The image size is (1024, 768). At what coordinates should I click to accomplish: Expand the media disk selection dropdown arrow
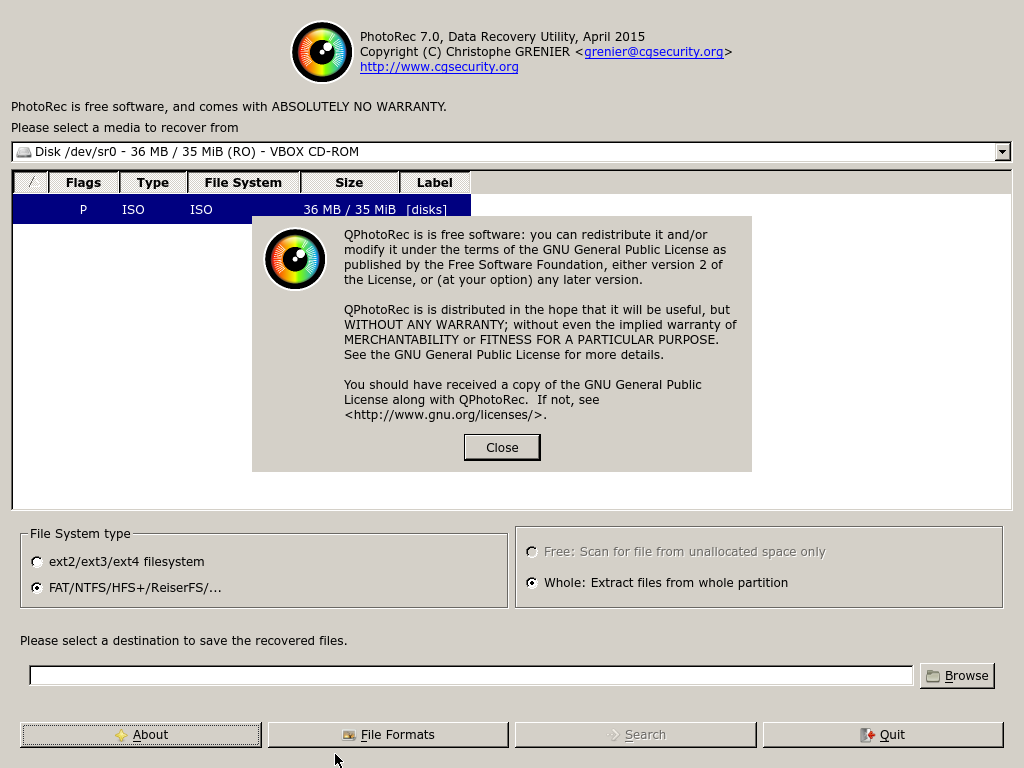1002,152
